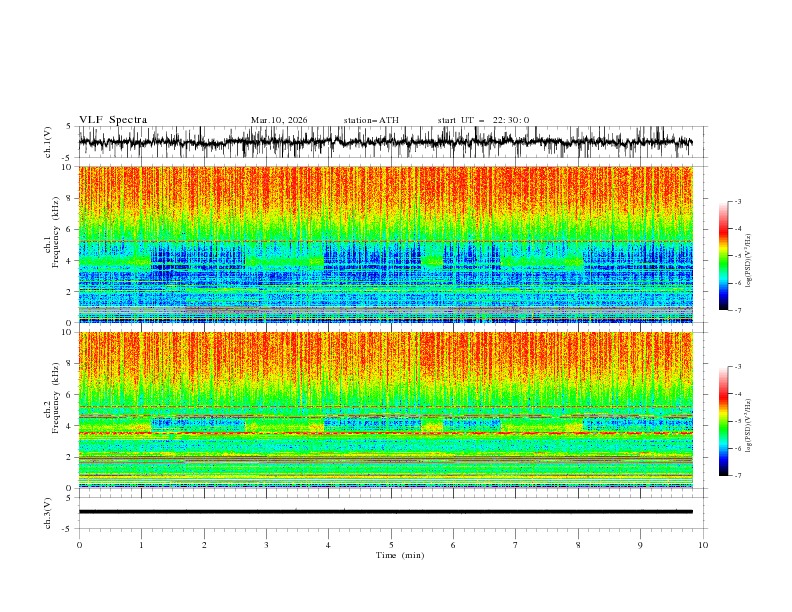Click the station=ATH label
This screenshot has width=792, height=612.
[371, 120]
